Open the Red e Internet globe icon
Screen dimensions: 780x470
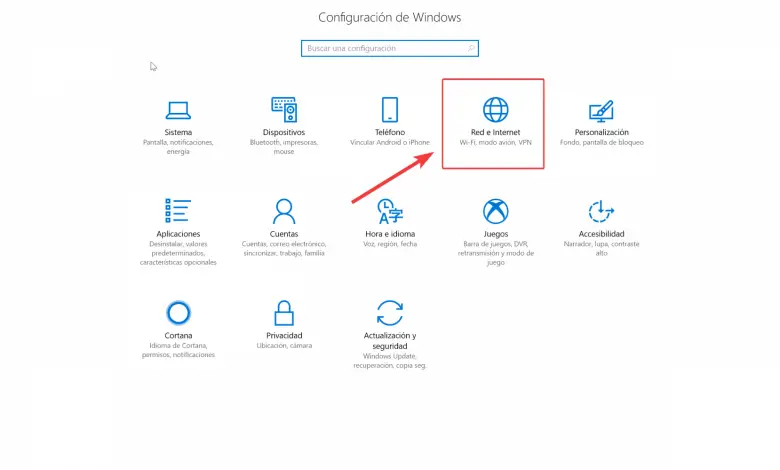pyautogui.click(x=495, y=109)
